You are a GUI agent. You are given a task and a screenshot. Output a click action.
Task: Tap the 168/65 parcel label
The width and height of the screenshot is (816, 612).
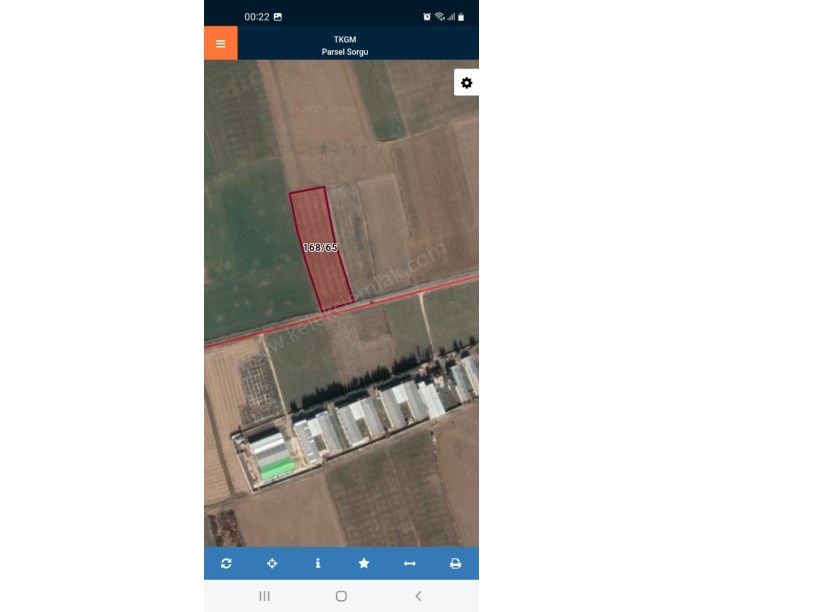pos(320,247)
